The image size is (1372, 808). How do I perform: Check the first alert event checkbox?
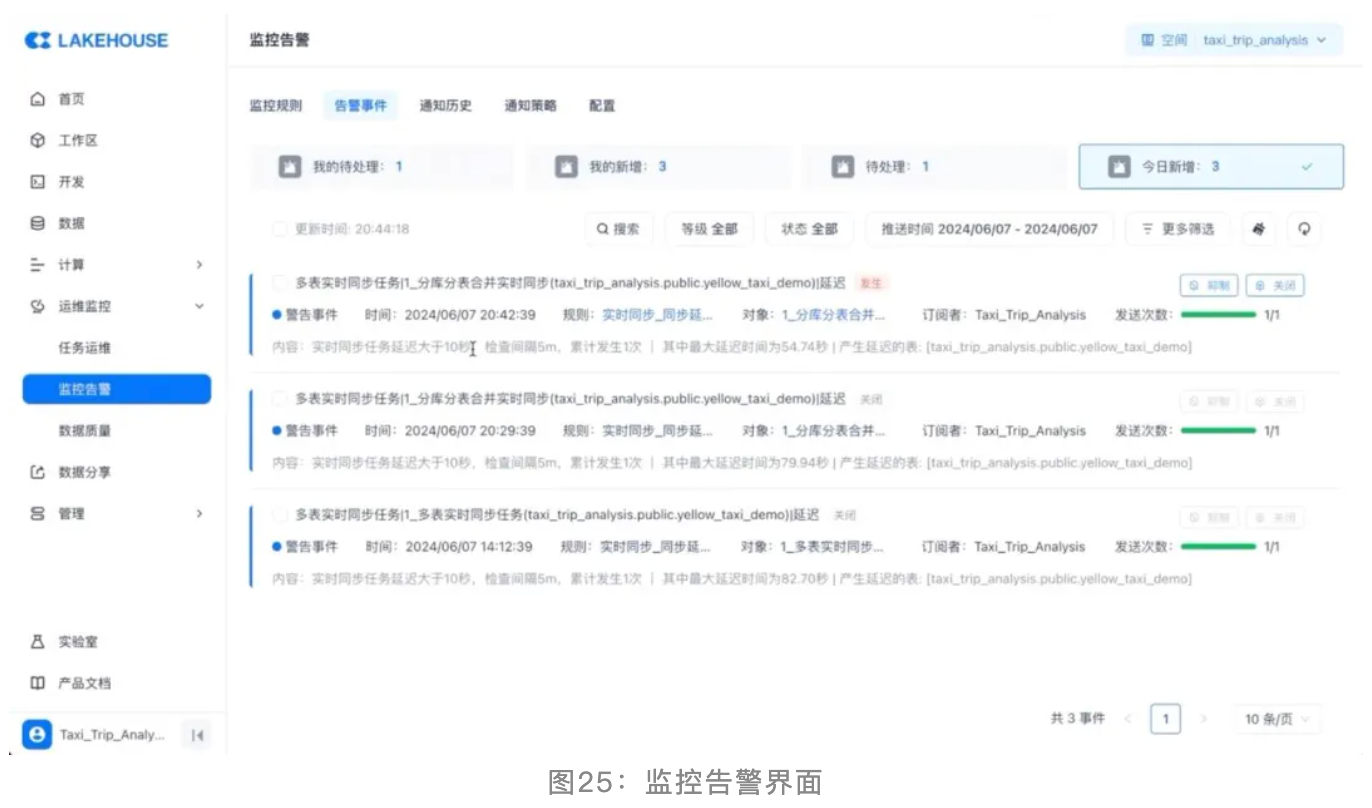tap(280, 283)
